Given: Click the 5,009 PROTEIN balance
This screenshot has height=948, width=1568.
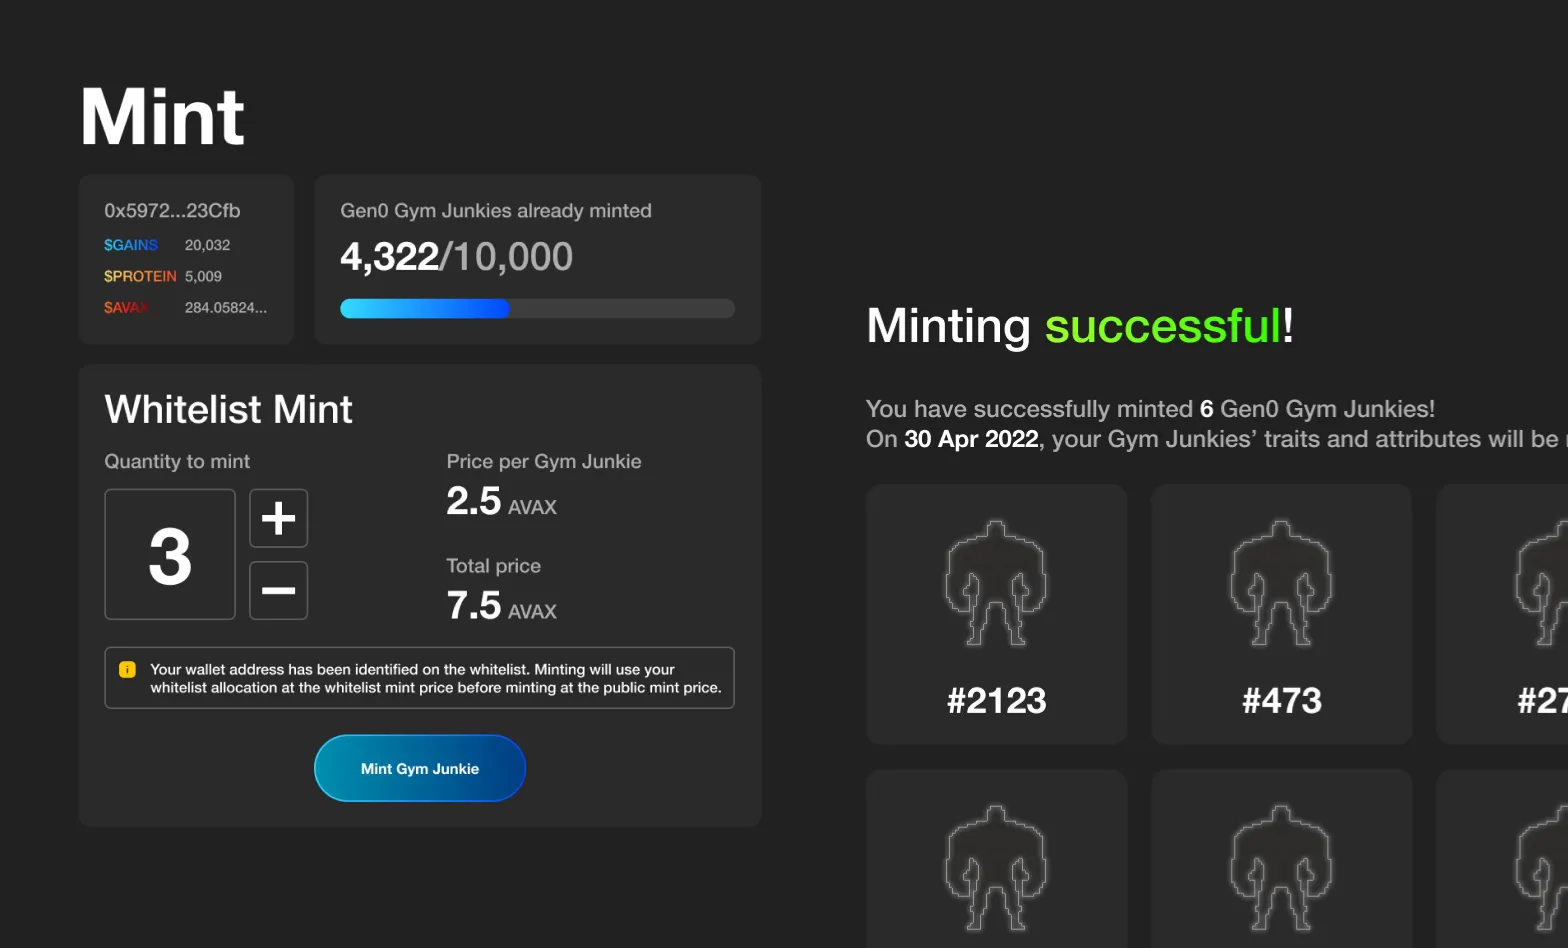Looking at the screenshot, I should [203, 276].
